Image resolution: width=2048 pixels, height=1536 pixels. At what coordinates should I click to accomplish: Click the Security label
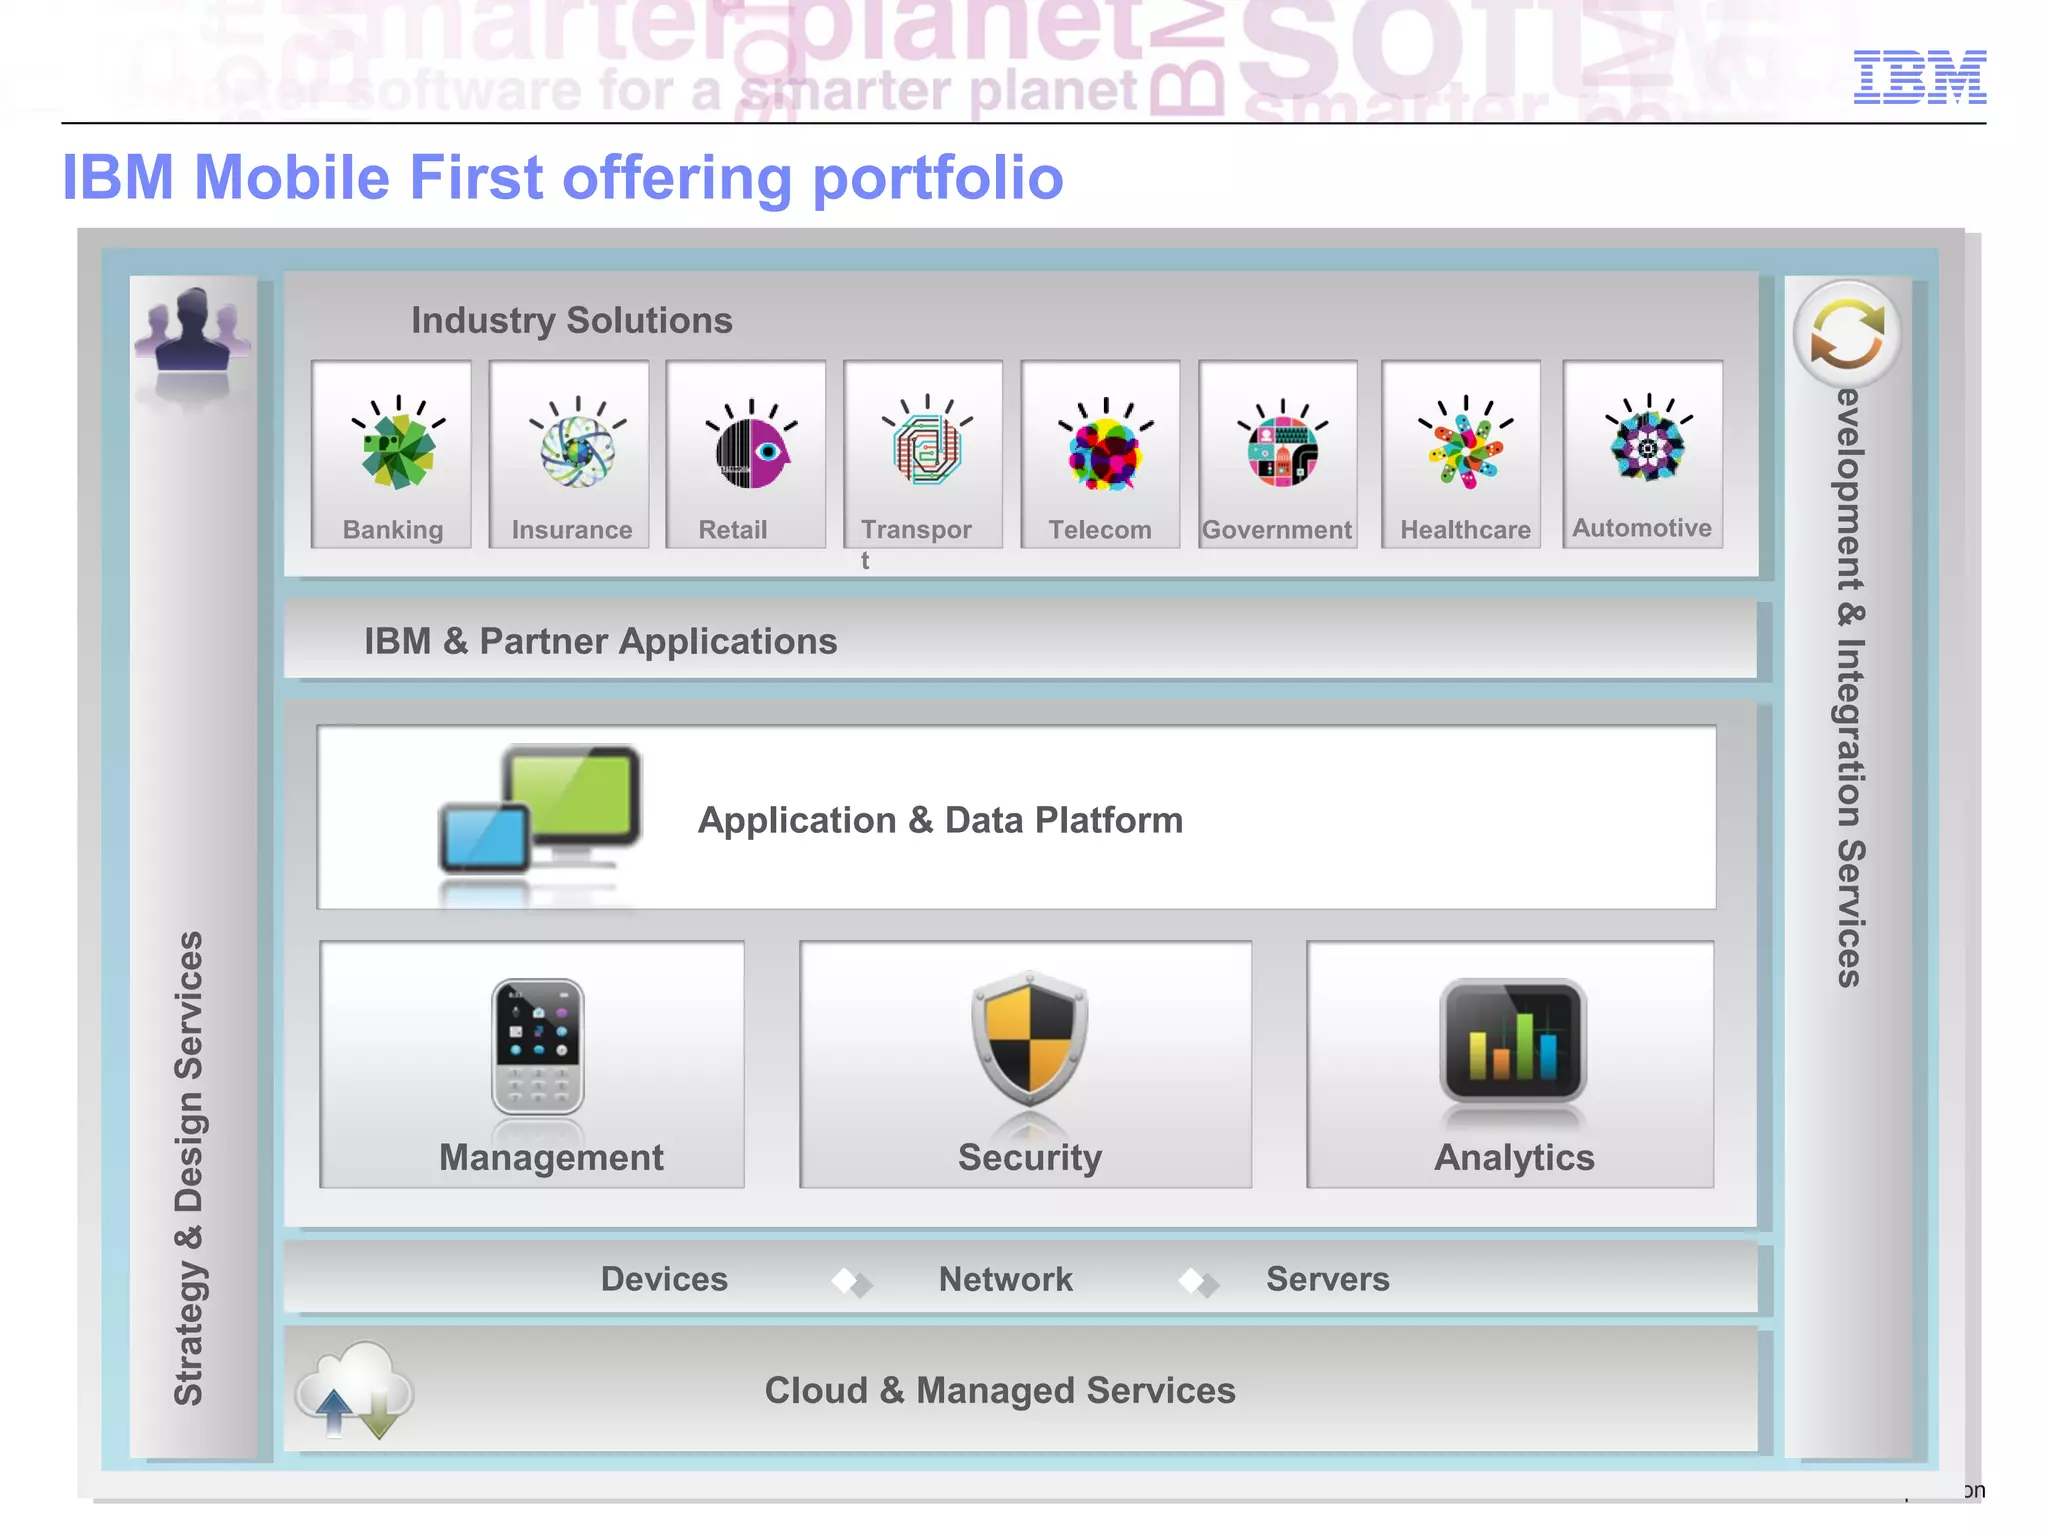tap(1030, 1157)
